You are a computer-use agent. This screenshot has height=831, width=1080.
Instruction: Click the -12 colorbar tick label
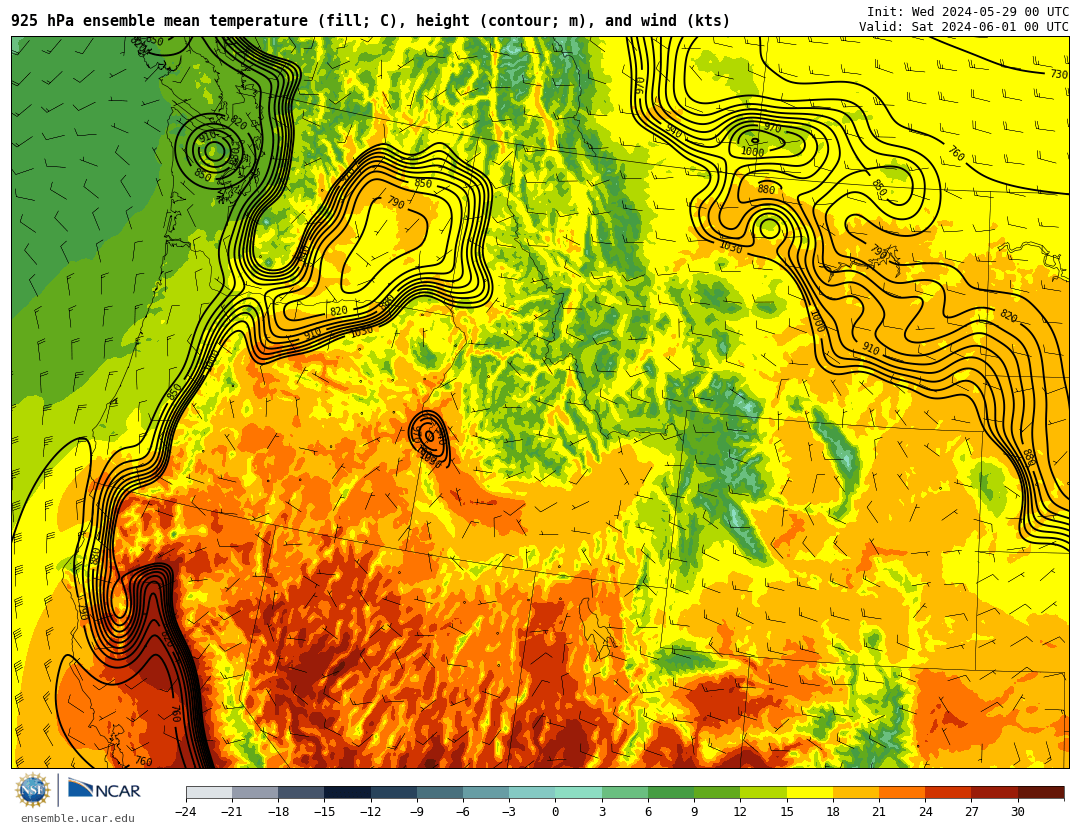(371, 812)
